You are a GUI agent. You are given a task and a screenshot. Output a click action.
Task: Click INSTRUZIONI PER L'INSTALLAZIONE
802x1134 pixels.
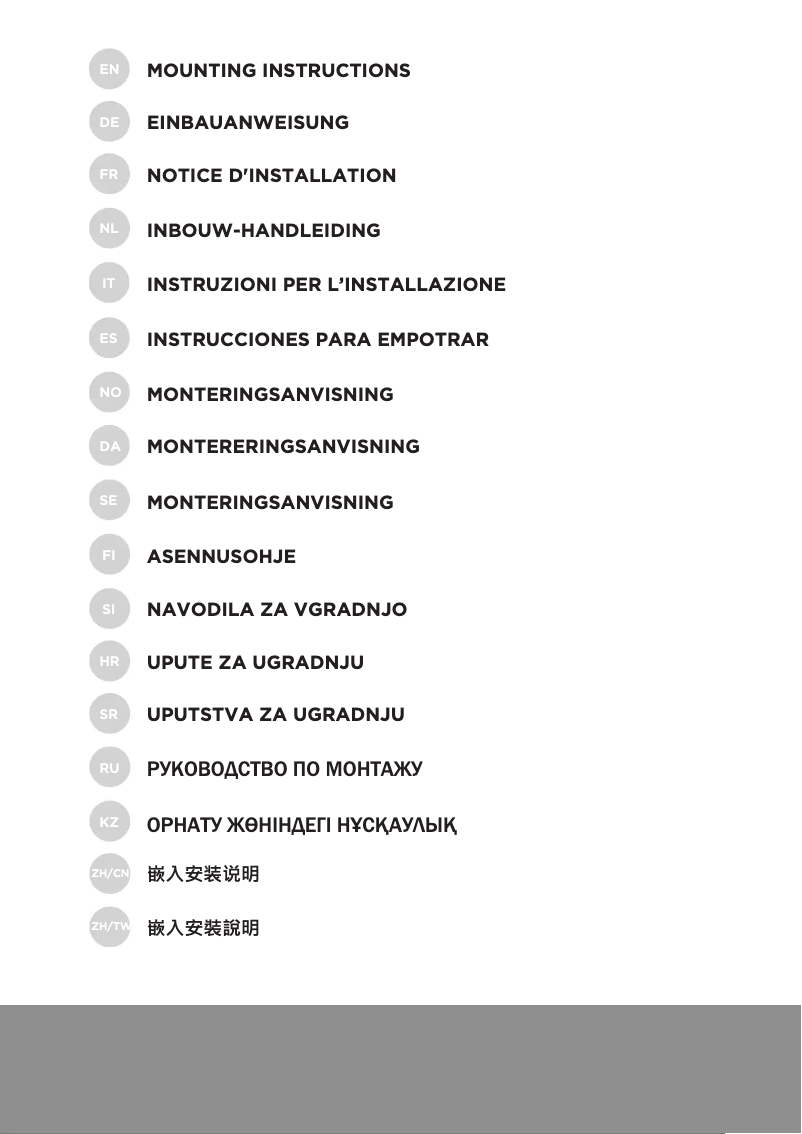(x=326, y=285)
